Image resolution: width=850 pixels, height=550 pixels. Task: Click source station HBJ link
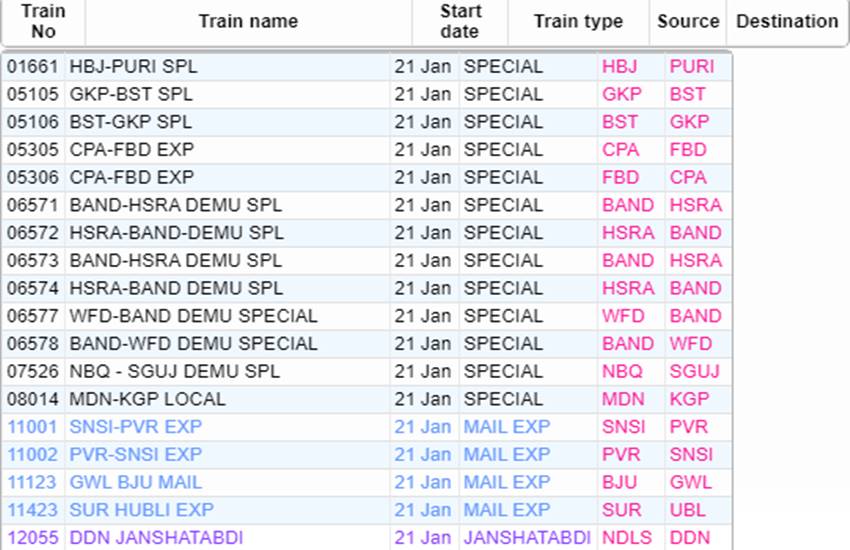[620, 67]
